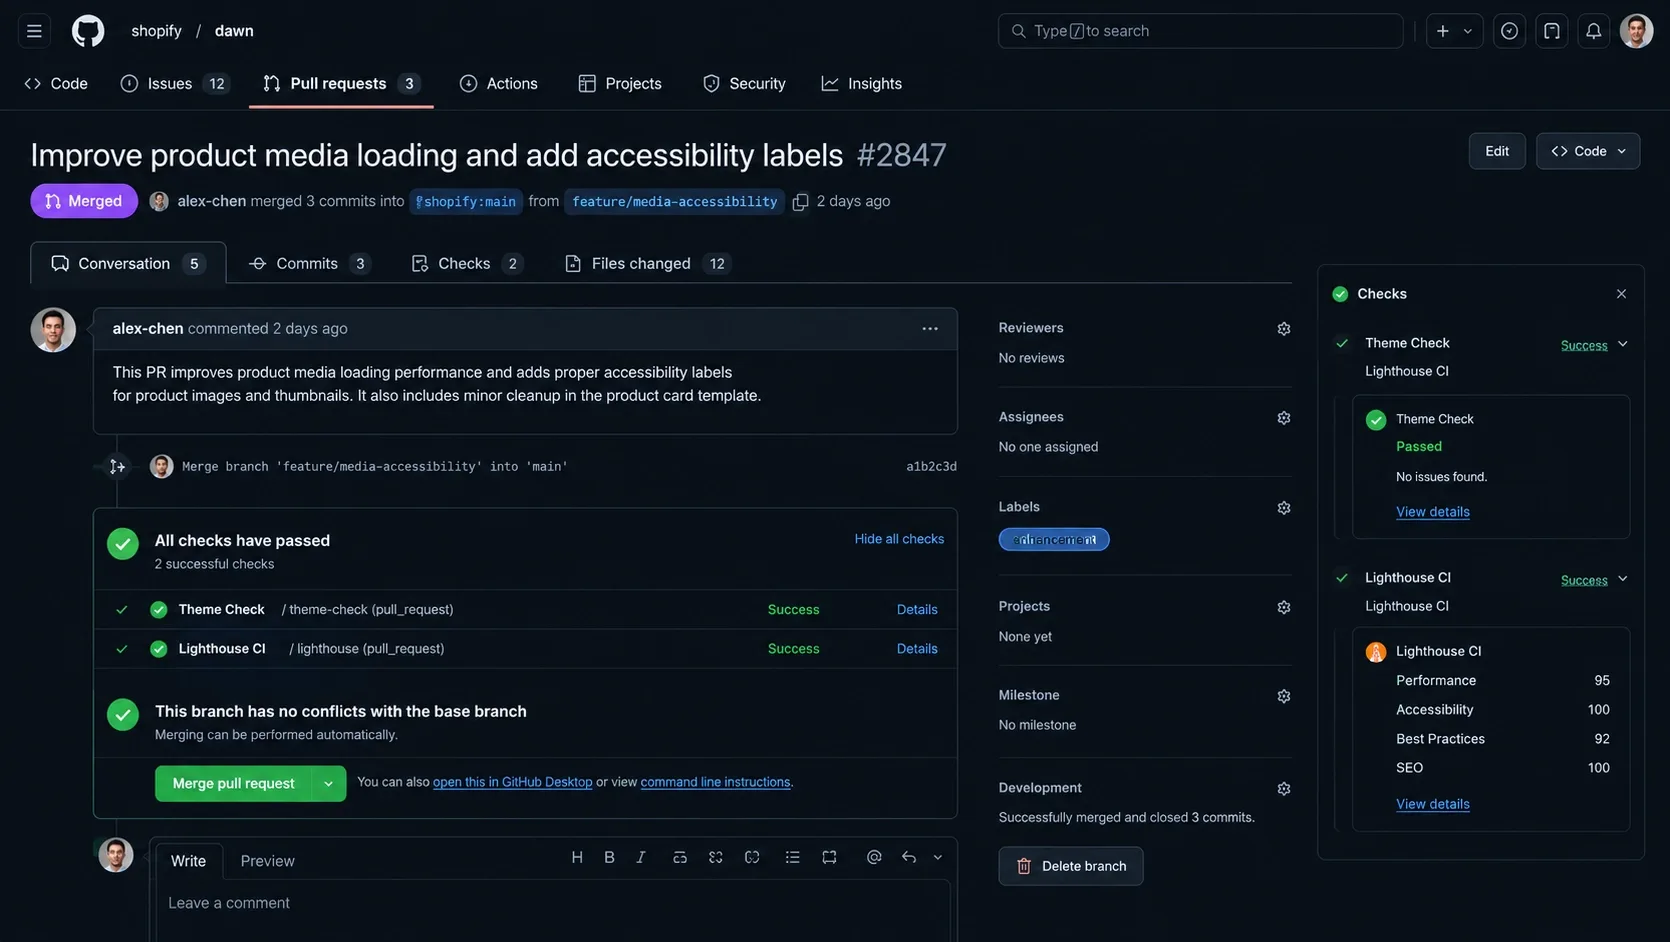Image resolution: width=1670 pixels, height=942 pixels.
Task: Switch to the Preview comment tab
Action: coord(267,861)
